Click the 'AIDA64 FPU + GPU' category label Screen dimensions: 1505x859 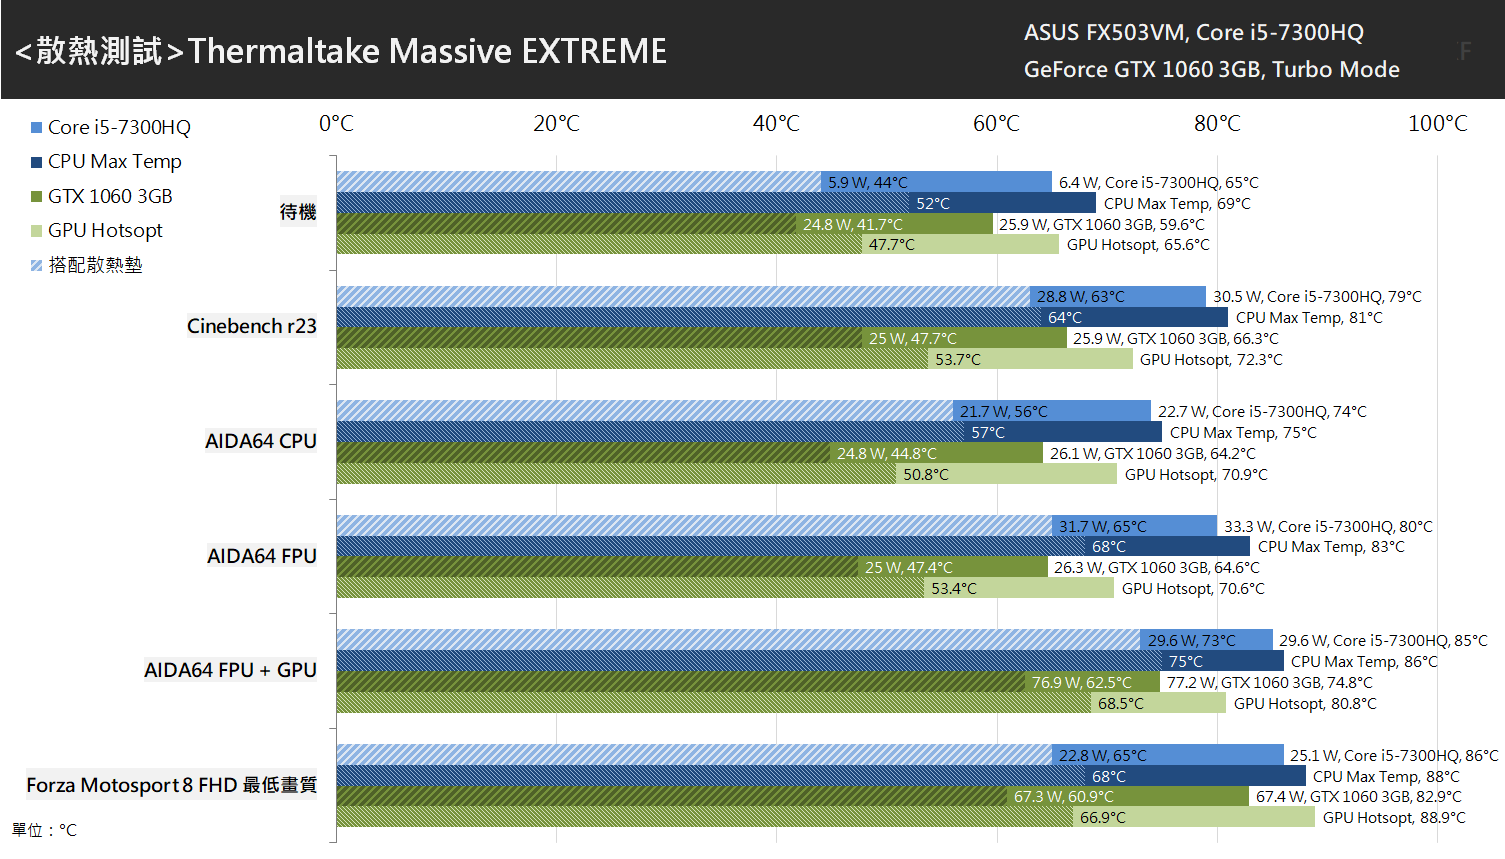pyautogui.click(x=230, y=670)
